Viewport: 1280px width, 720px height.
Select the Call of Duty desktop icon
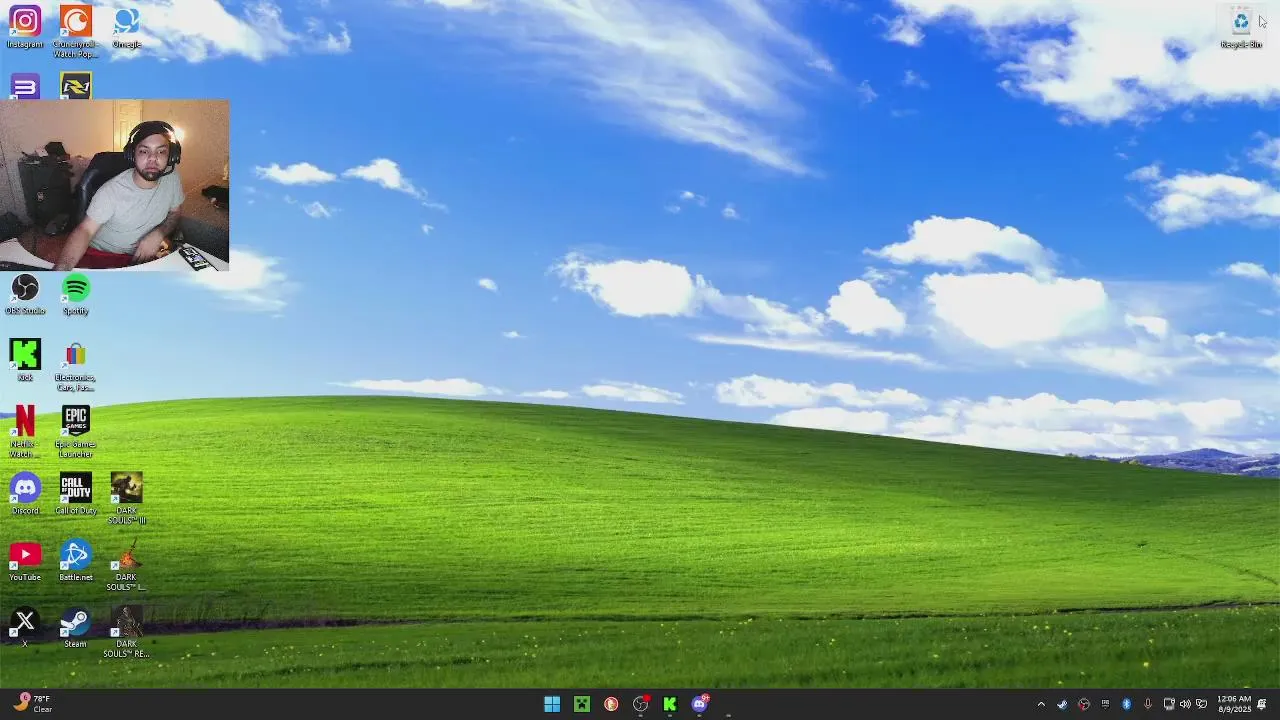pos(75,494)
